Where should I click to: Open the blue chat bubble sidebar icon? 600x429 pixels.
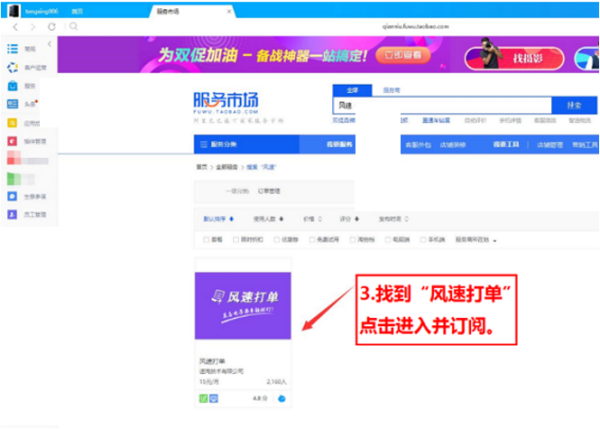(12, 196)
